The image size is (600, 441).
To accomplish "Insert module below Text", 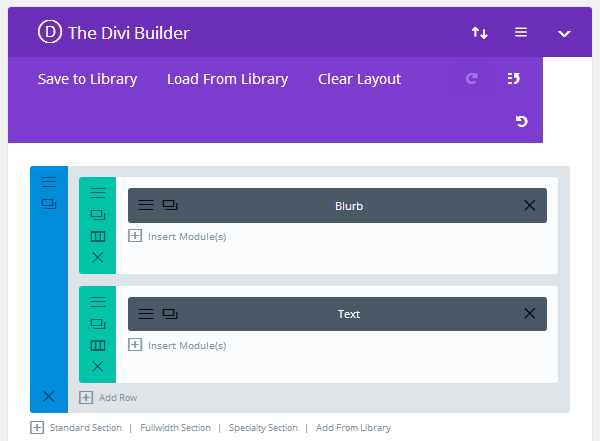I will [177, 345].
